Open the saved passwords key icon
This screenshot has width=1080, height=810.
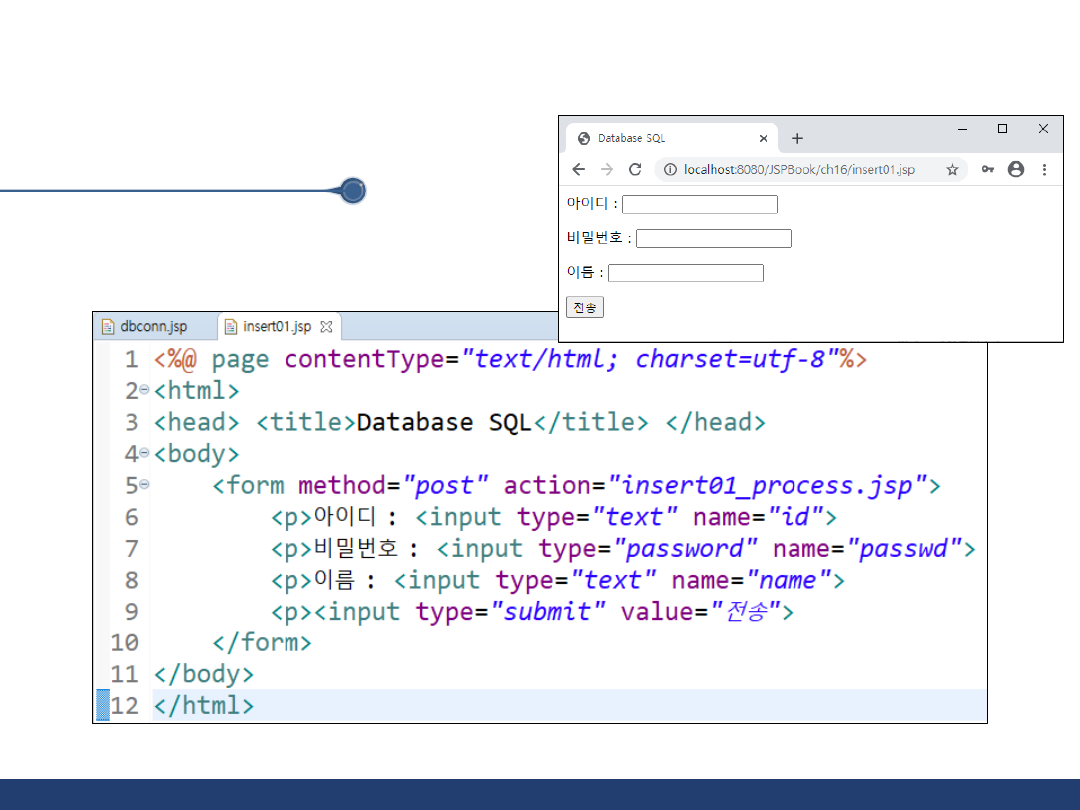pyautogui.click(x=987, y=170)
